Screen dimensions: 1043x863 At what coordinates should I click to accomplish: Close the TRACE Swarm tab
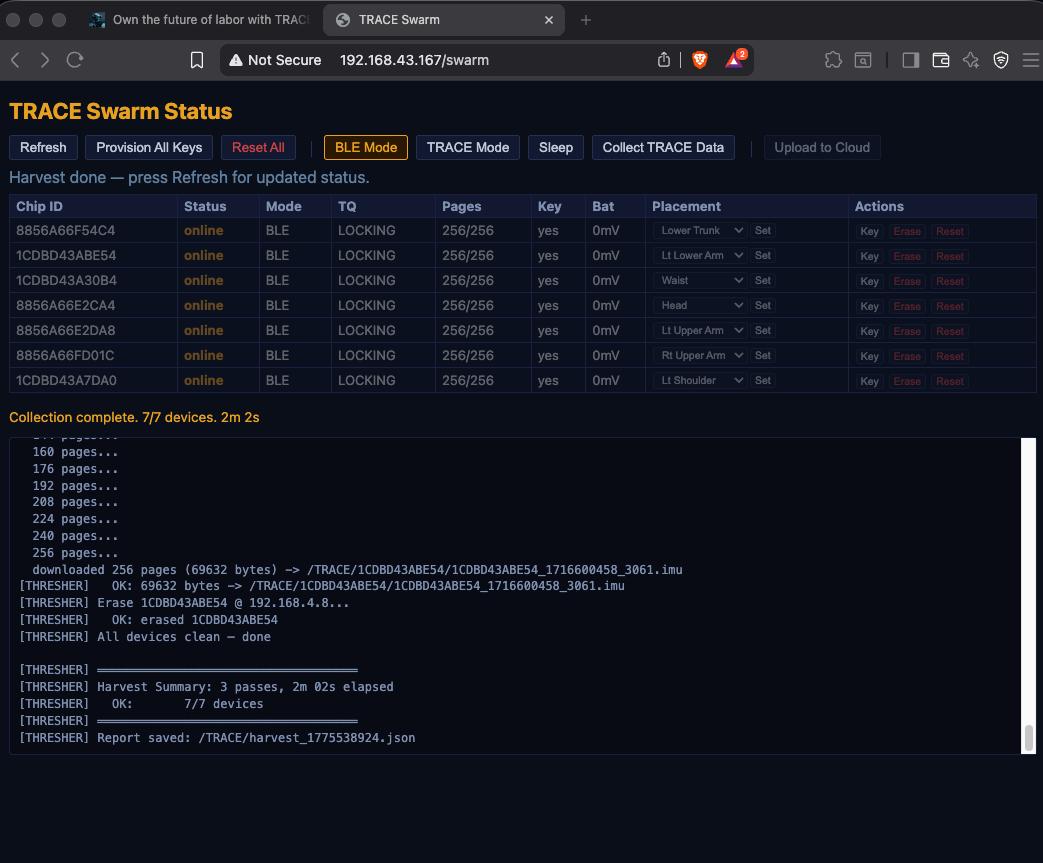coord(549,20)
